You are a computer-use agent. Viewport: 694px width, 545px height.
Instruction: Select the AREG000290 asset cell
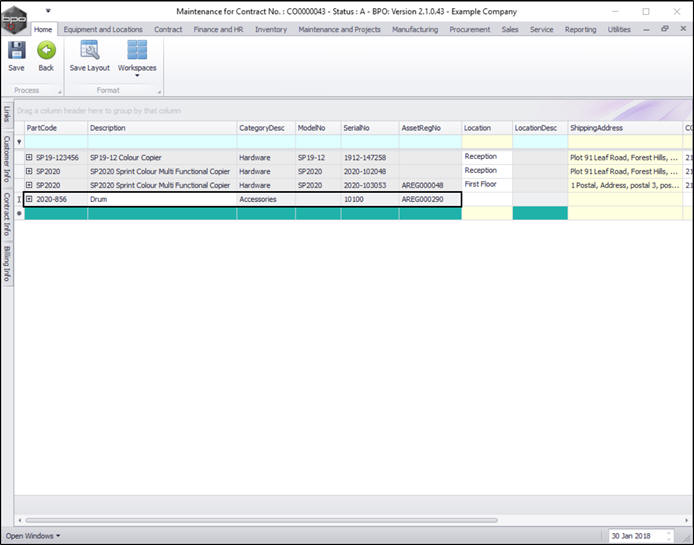430,199
